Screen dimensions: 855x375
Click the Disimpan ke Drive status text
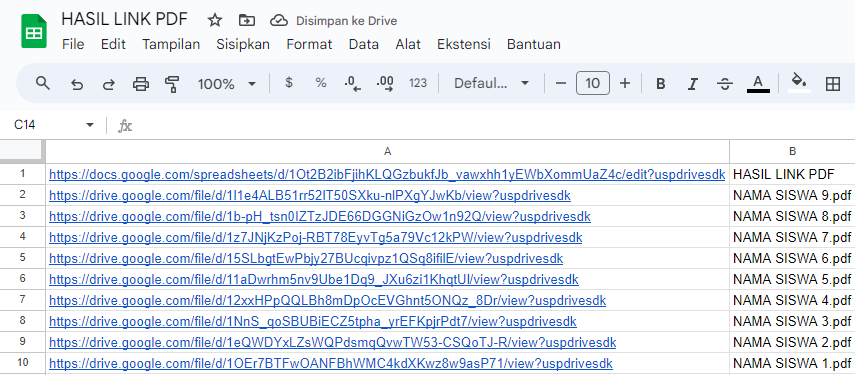(347, 21)
